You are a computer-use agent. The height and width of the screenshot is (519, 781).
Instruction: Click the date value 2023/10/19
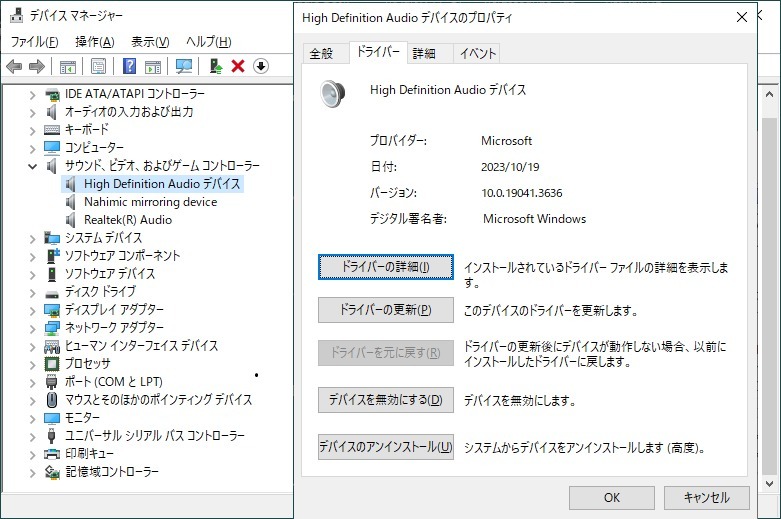tap(510, 167)
